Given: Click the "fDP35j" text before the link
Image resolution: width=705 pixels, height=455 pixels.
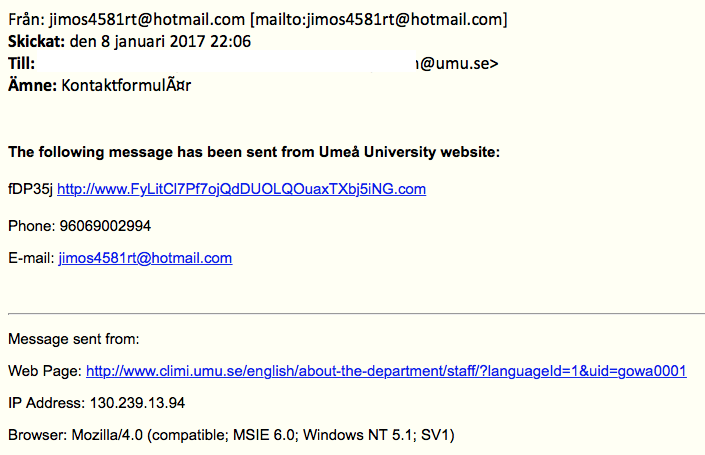Looking at the screenshot, I should tap(30, 189).
